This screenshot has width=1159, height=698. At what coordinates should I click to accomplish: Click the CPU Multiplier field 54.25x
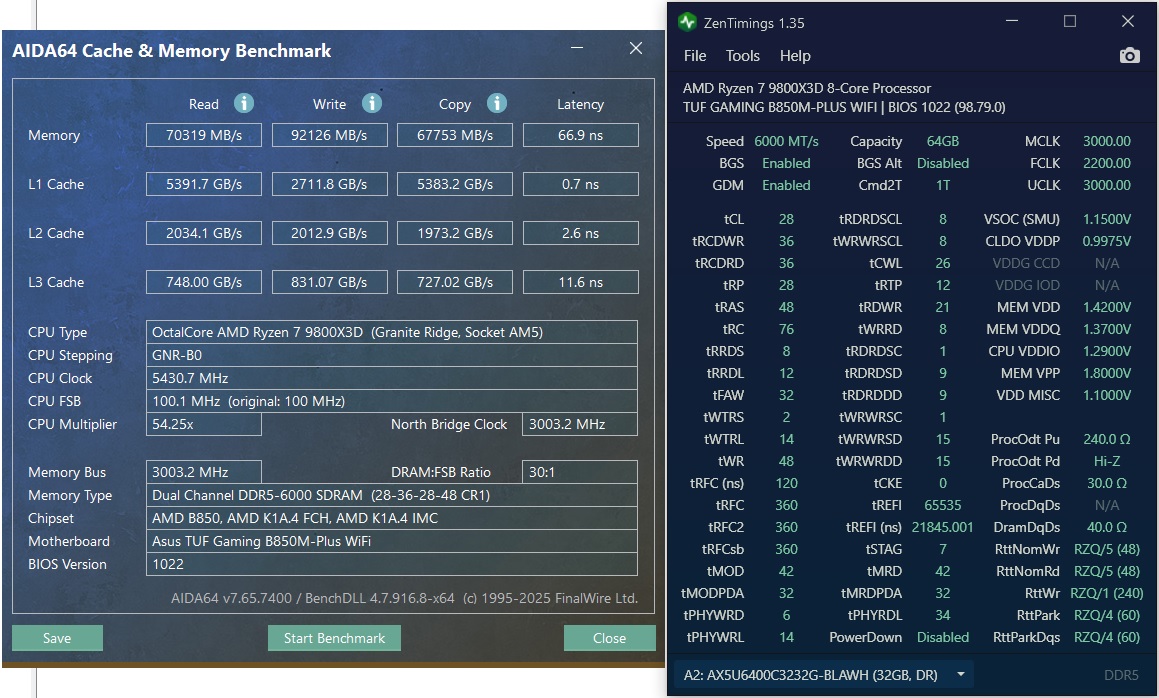(x=204, y=424)
